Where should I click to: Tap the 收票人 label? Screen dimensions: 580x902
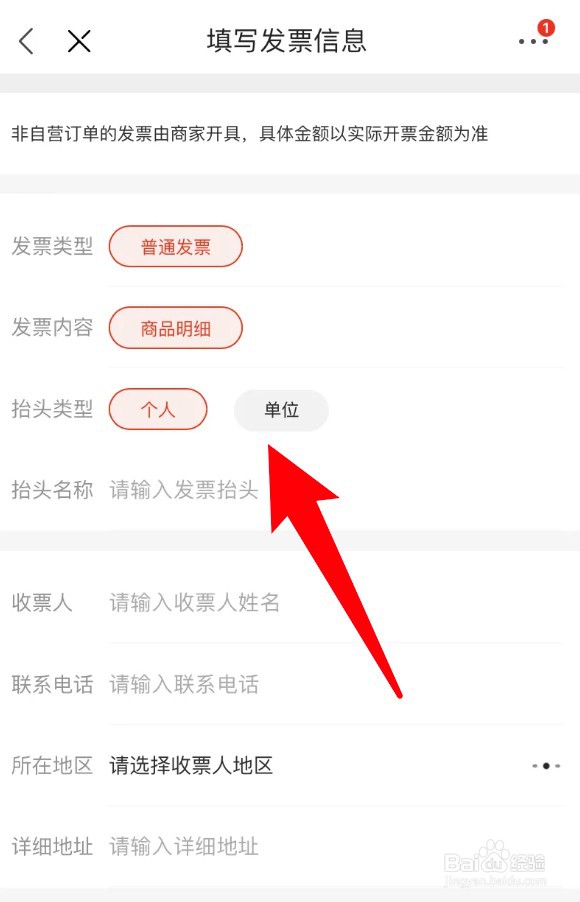pyautogui.click(x=42, y=602)
